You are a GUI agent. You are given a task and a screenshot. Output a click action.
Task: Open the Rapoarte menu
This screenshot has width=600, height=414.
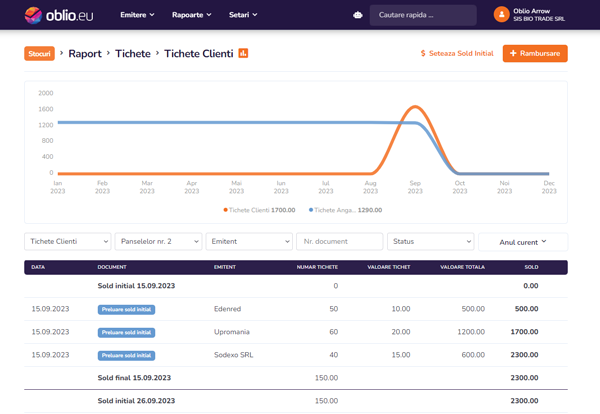pyautogui.click(x=191, y=15)
